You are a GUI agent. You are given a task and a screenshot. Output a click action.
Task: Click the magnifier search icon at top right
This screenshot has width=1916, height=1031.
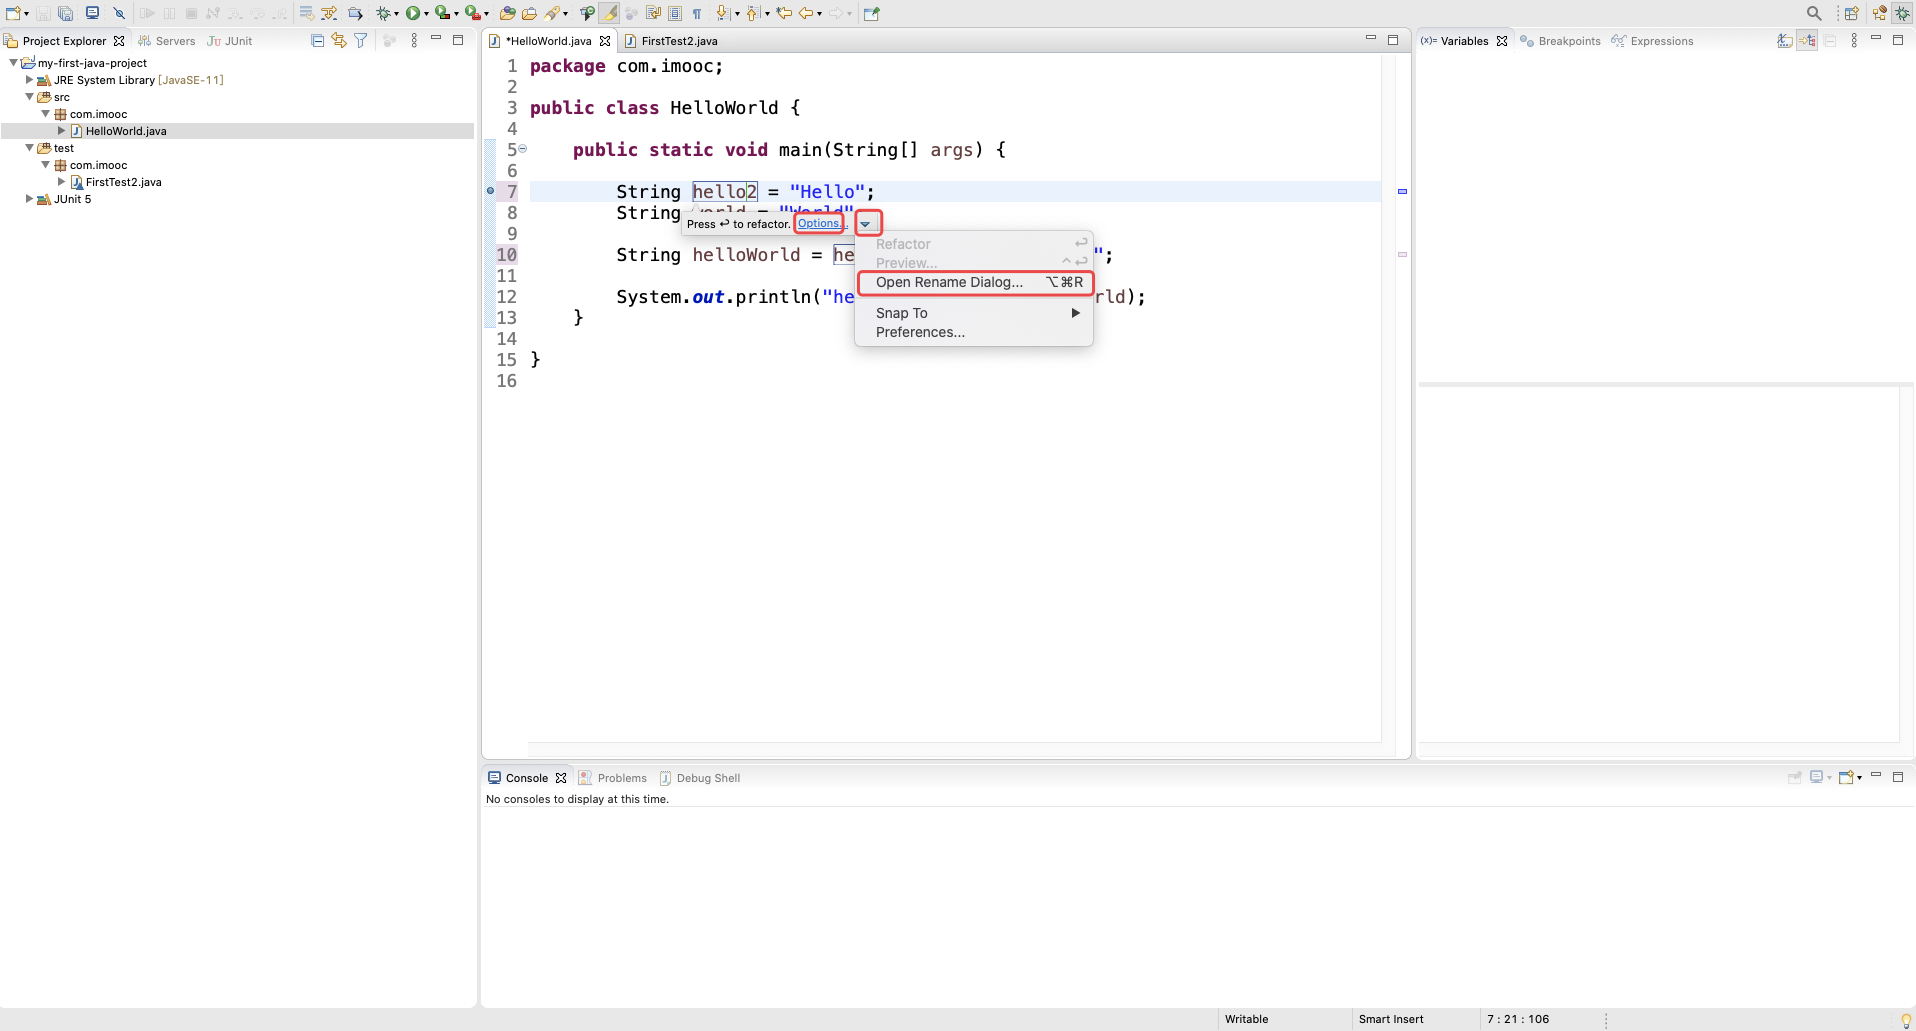tap(1813, 13)
